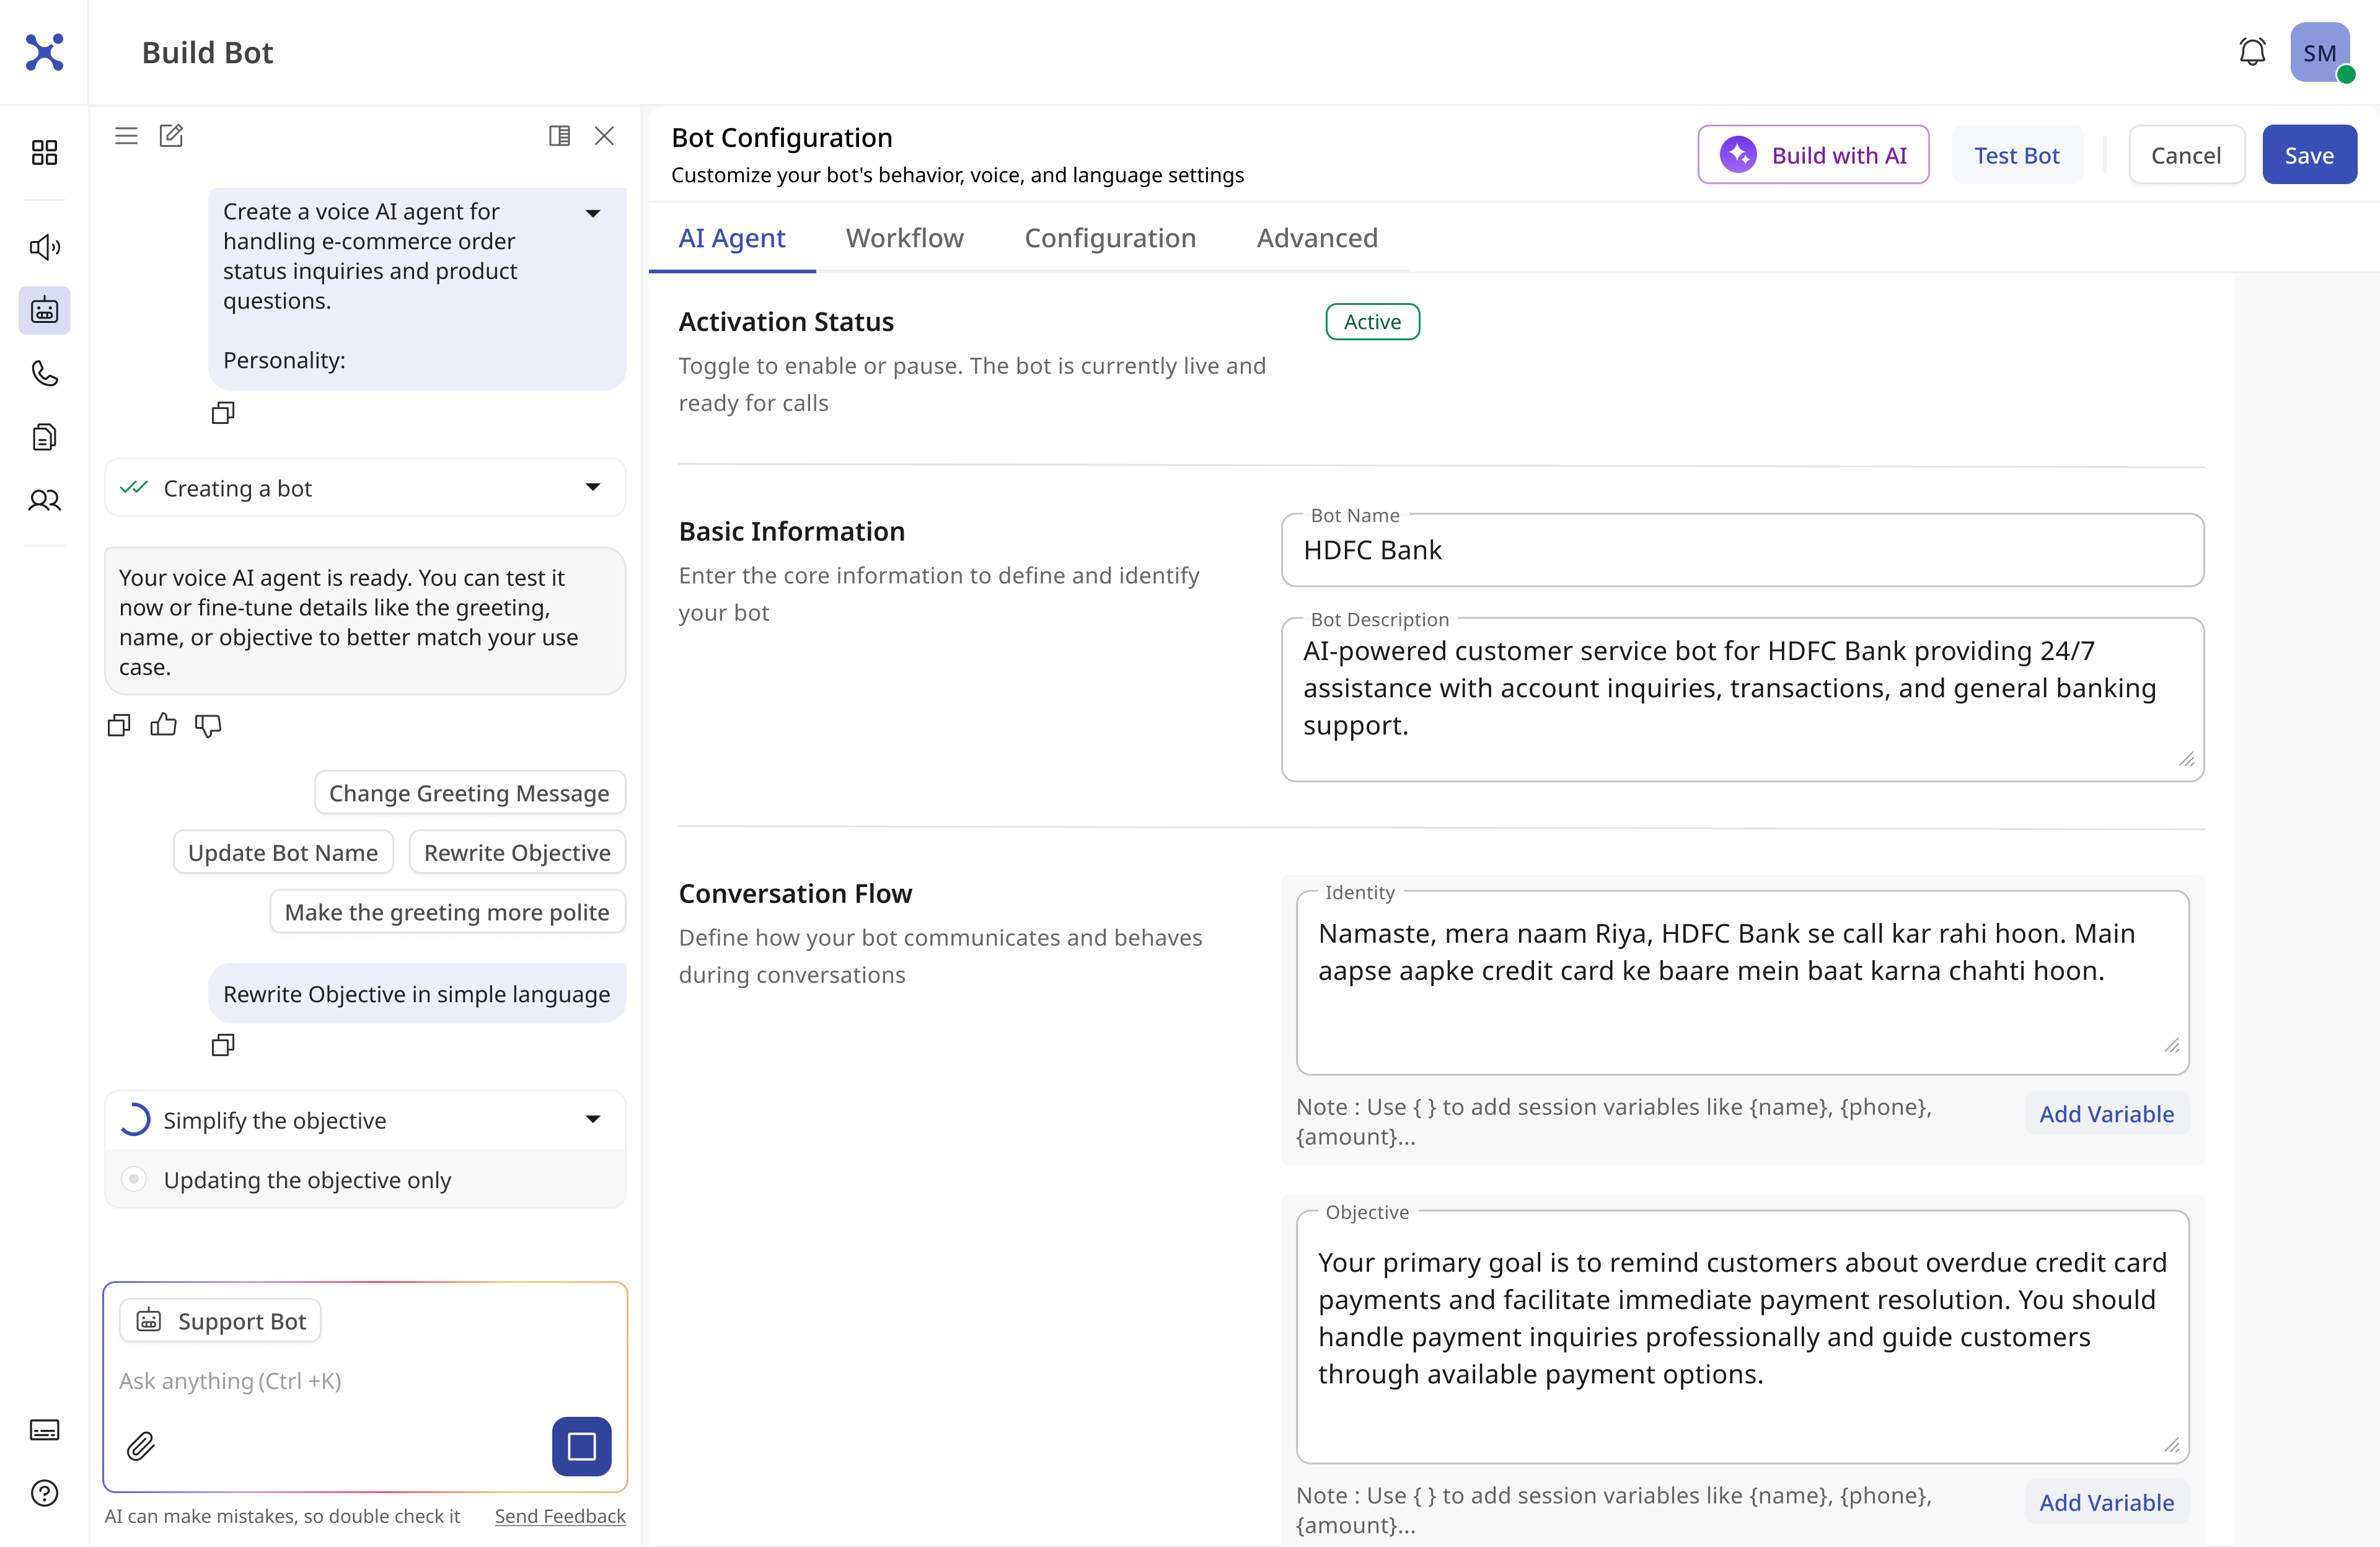Screen dimensions: 2380x1547
Task: Click the keyboard shortcuts icon in sidebar
Action: pyautogui.click(x=44, y=1430)
